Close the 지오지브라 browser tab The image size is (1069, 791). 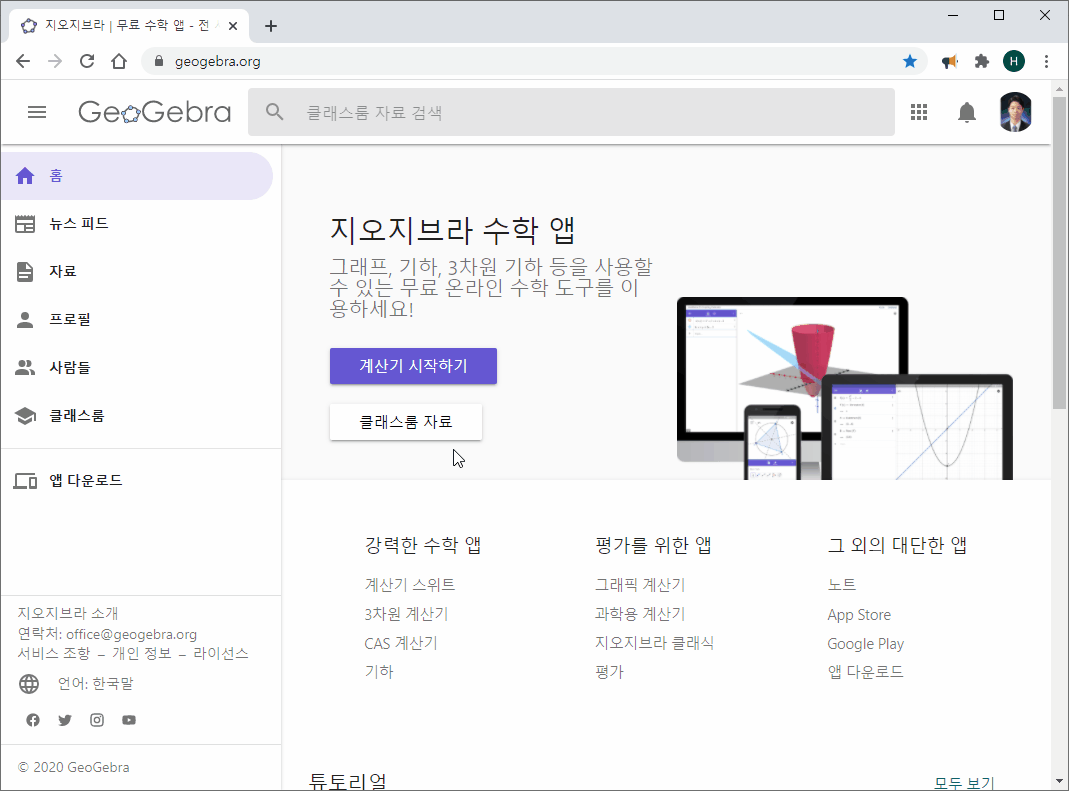coord(232,26)
